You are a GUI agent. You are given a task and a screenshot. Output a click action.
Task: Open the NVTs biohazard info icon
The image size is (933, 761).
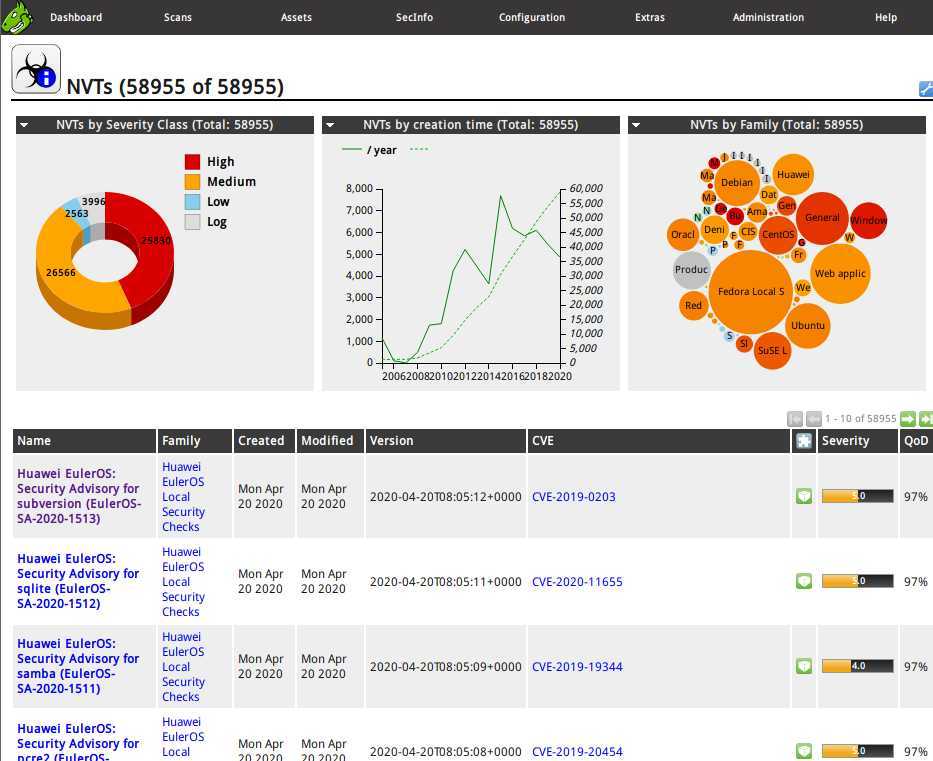click(x=36, y=68)
